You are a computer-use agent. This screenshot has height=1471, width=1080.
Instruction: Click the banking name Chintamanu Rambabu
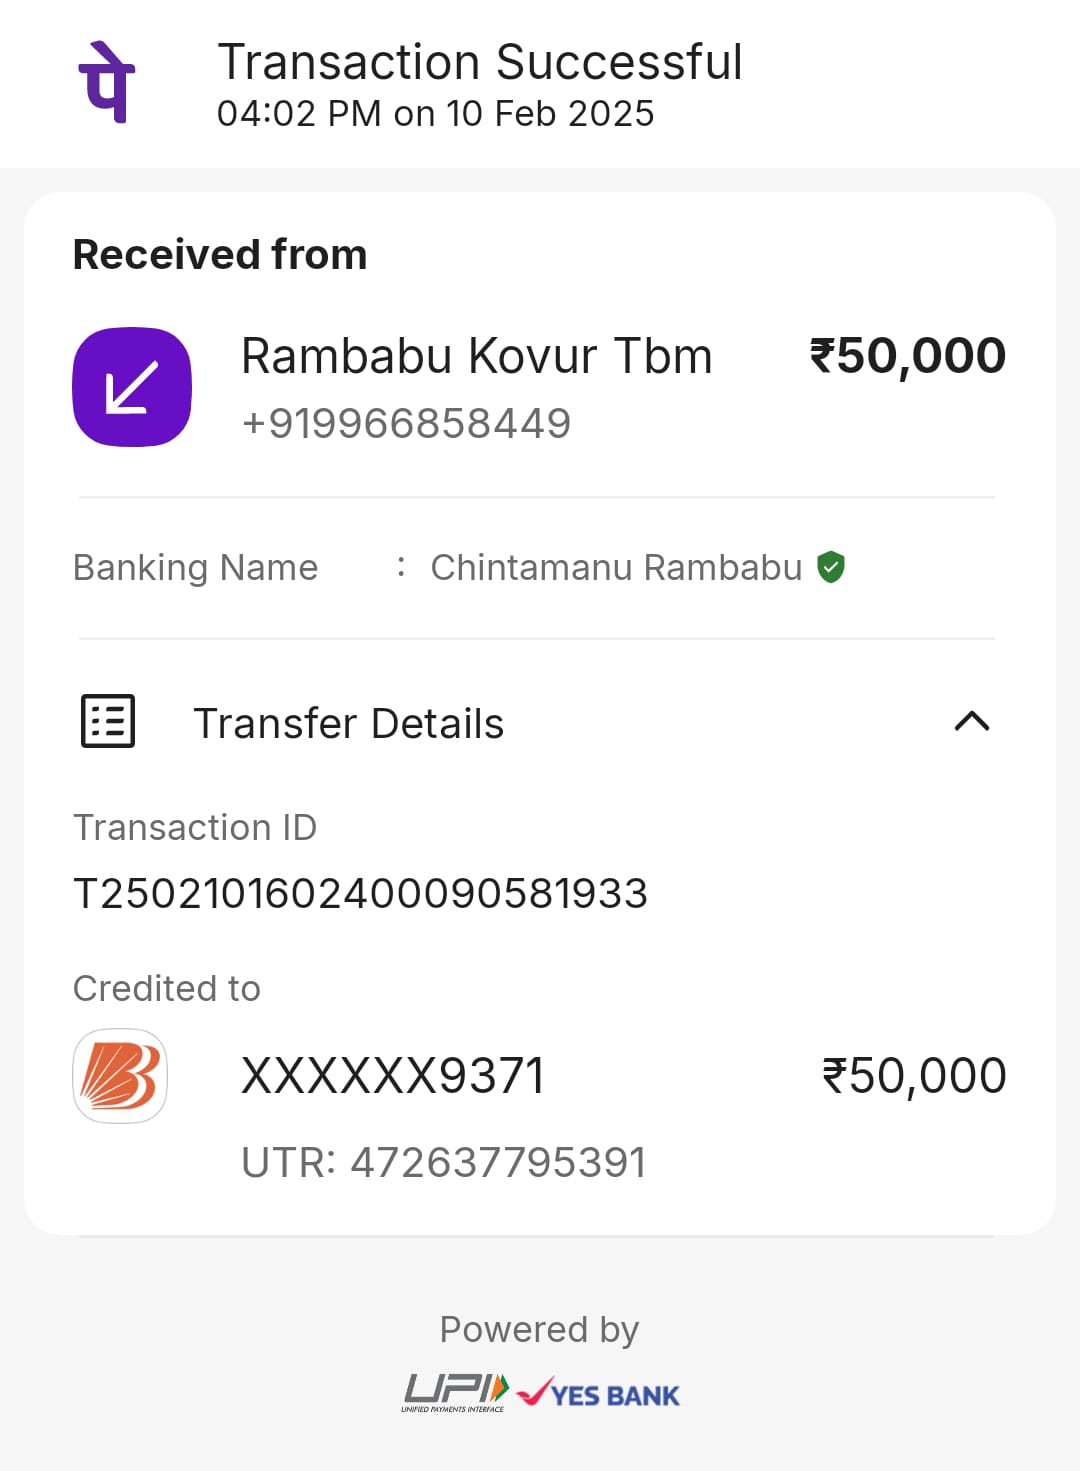tap(616, 567)
